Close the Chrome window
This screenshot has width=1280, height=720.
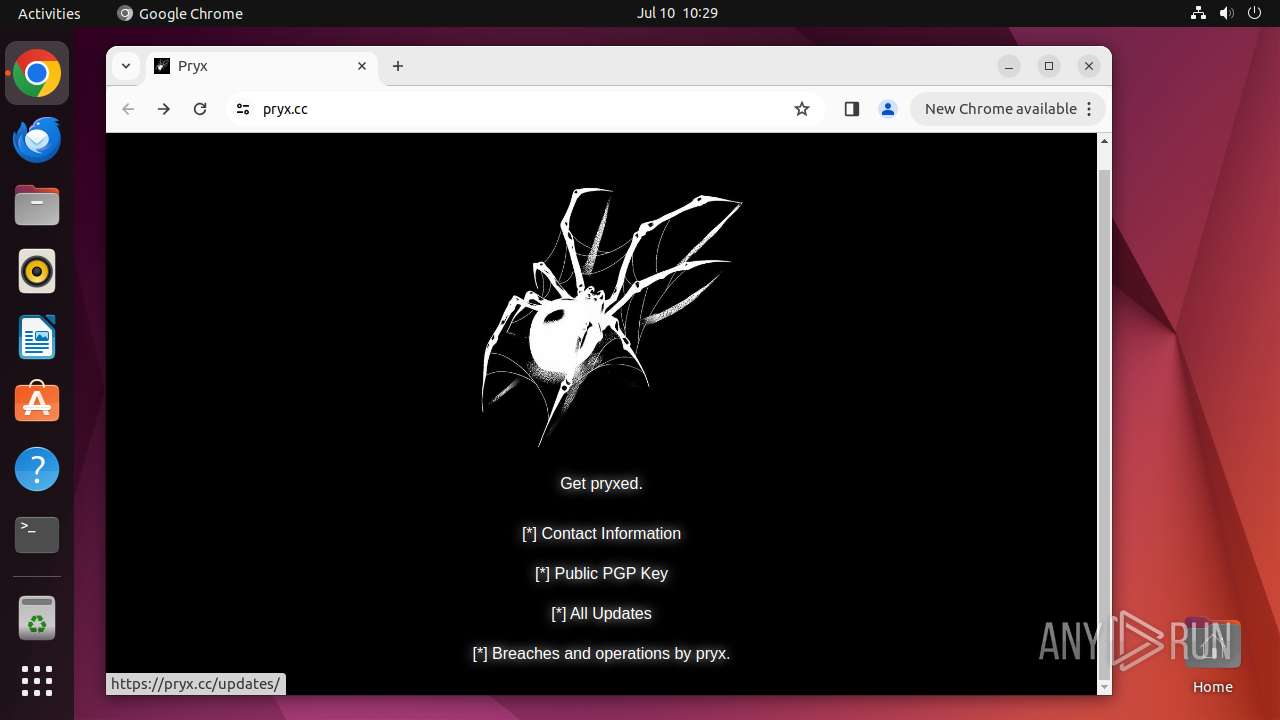[1089, 66]
